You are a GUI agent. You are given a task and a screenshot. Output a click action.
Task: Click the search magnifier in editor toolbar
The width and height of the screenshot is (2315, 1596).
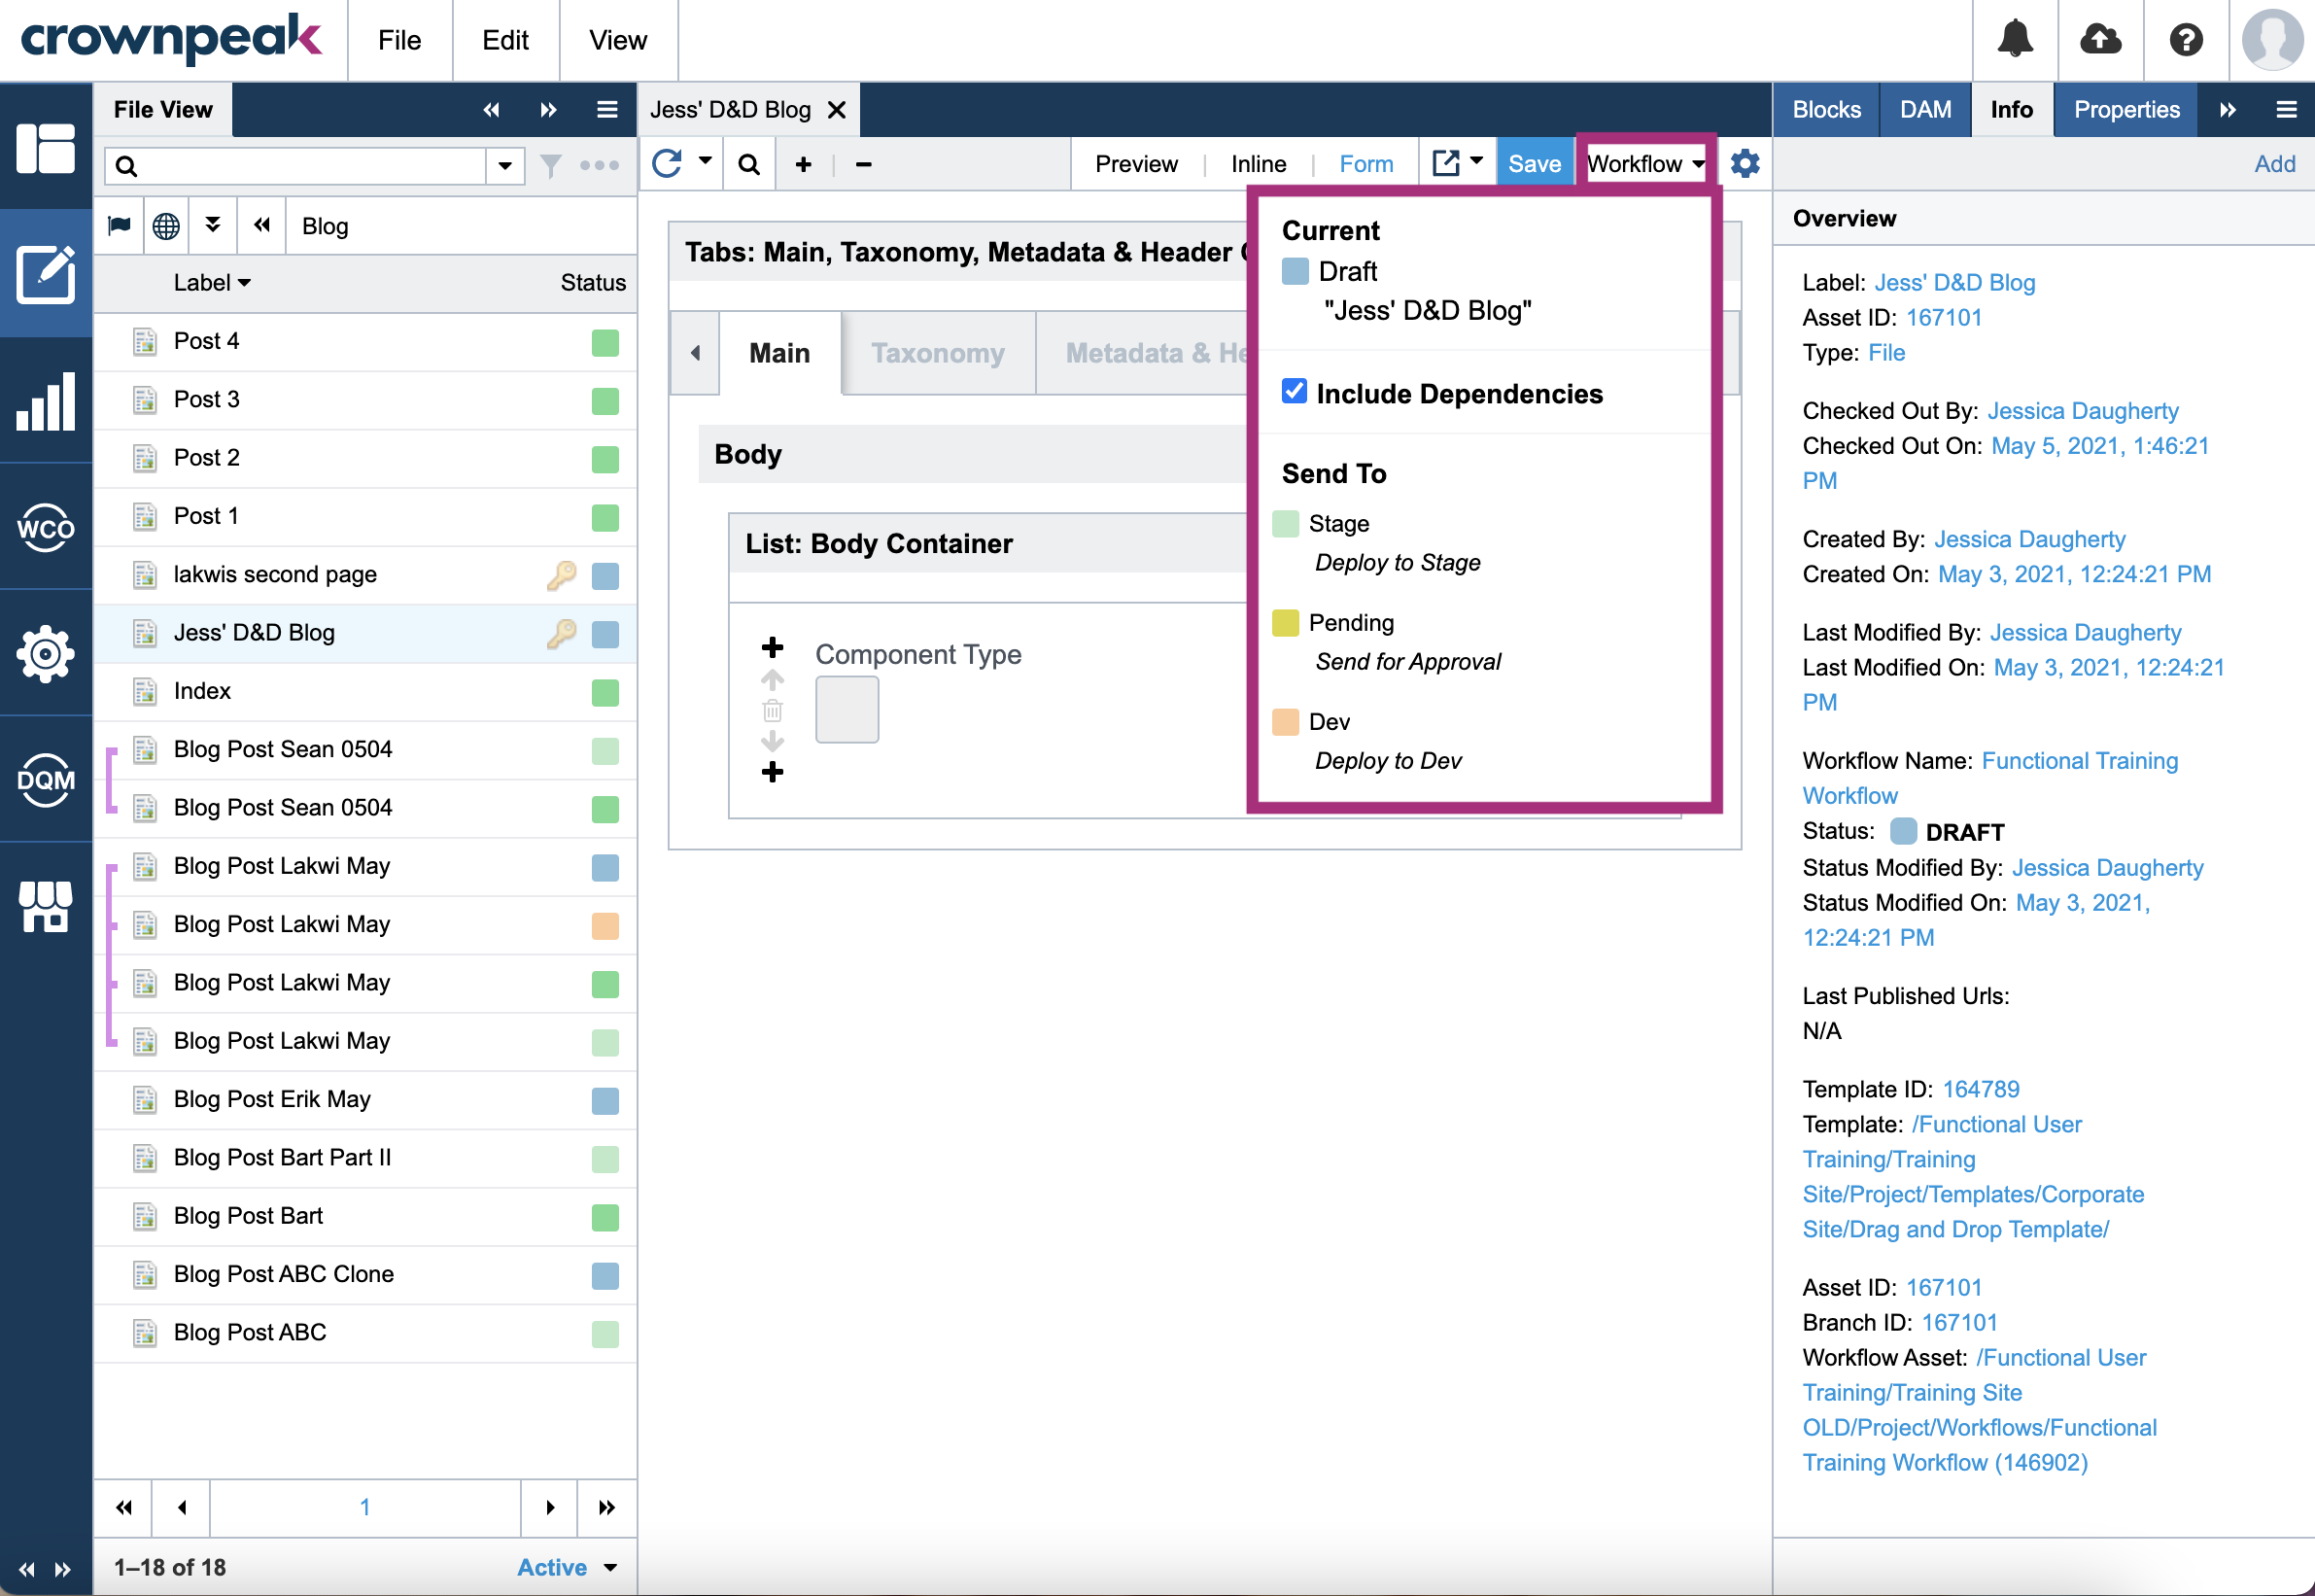pyautogui.click(x=749, y=164)
